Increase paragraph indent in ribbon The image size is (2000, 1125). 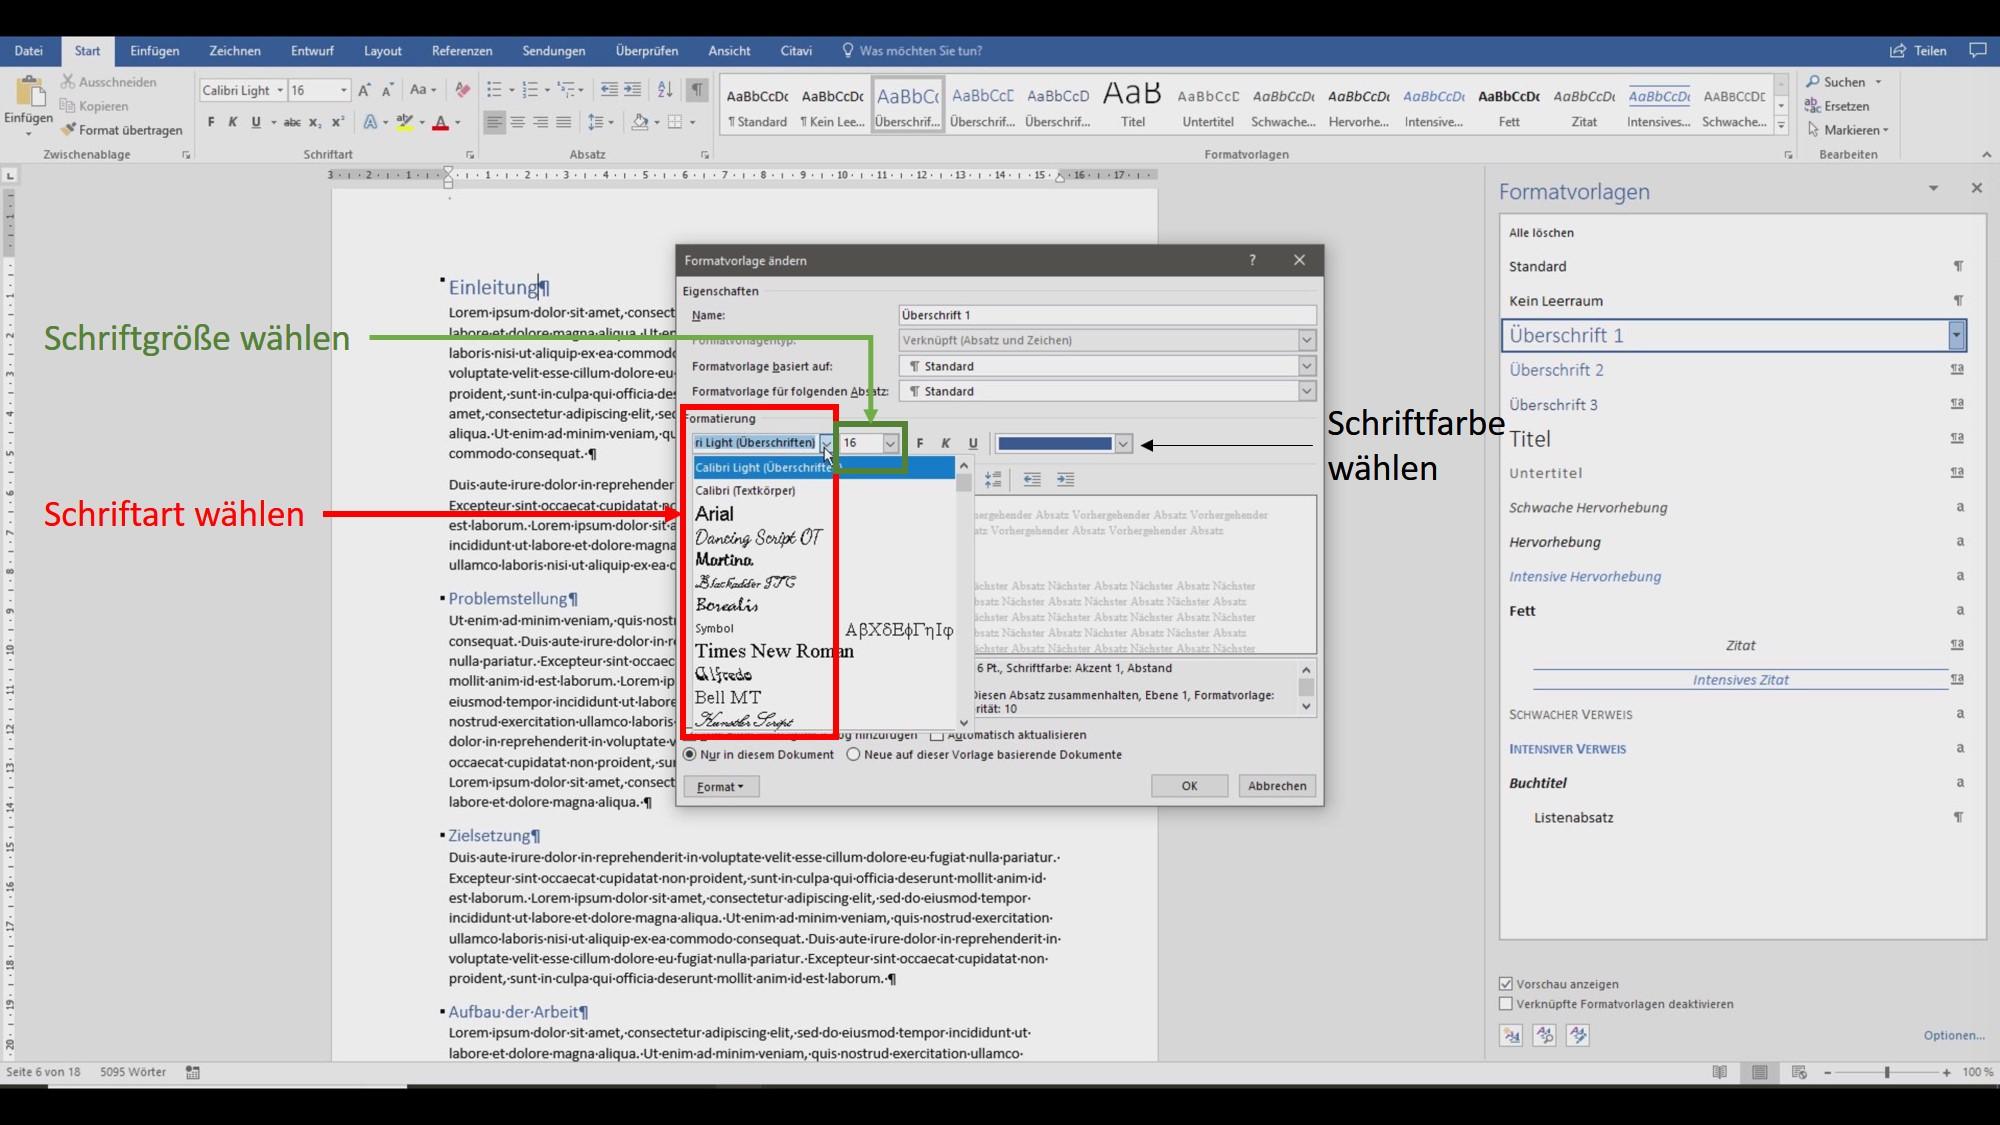[632, 90]
